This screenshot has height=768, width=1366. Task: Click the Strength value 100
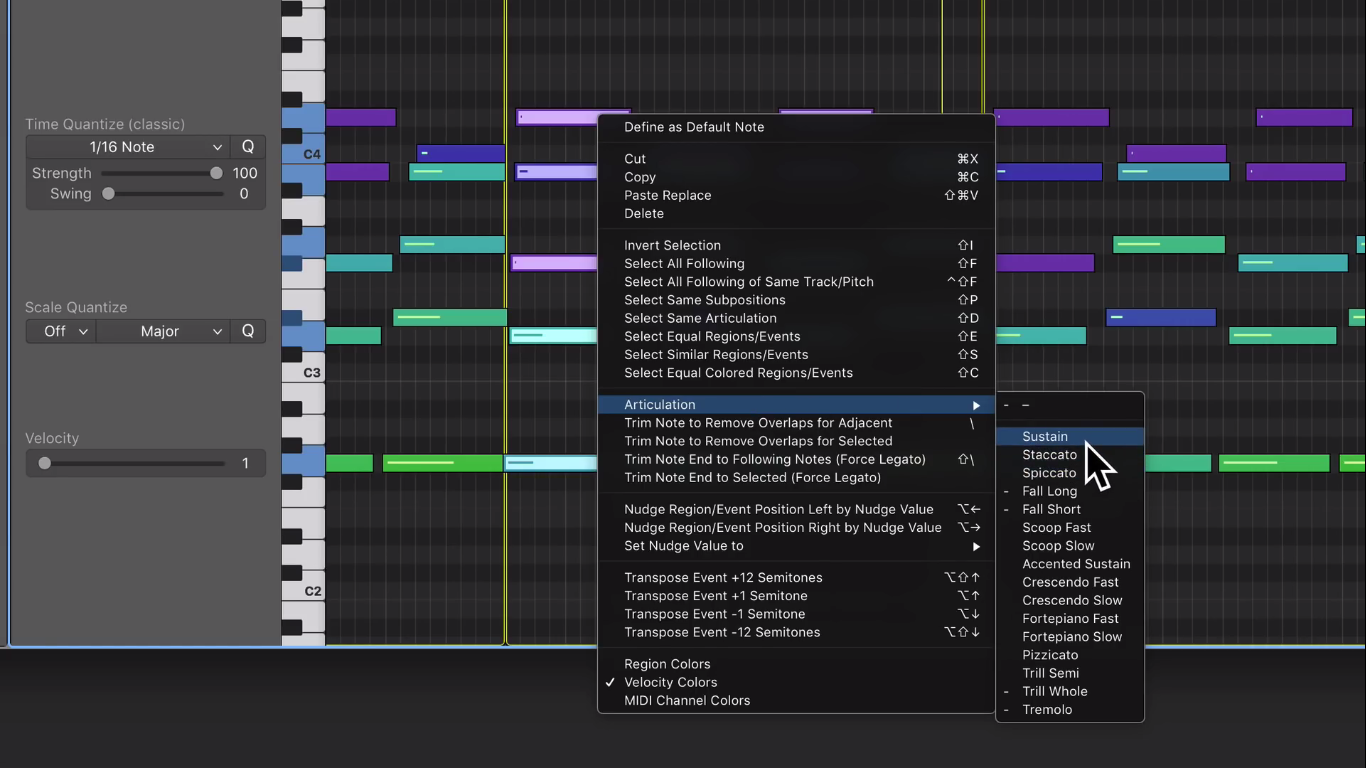tap(245, 173)
